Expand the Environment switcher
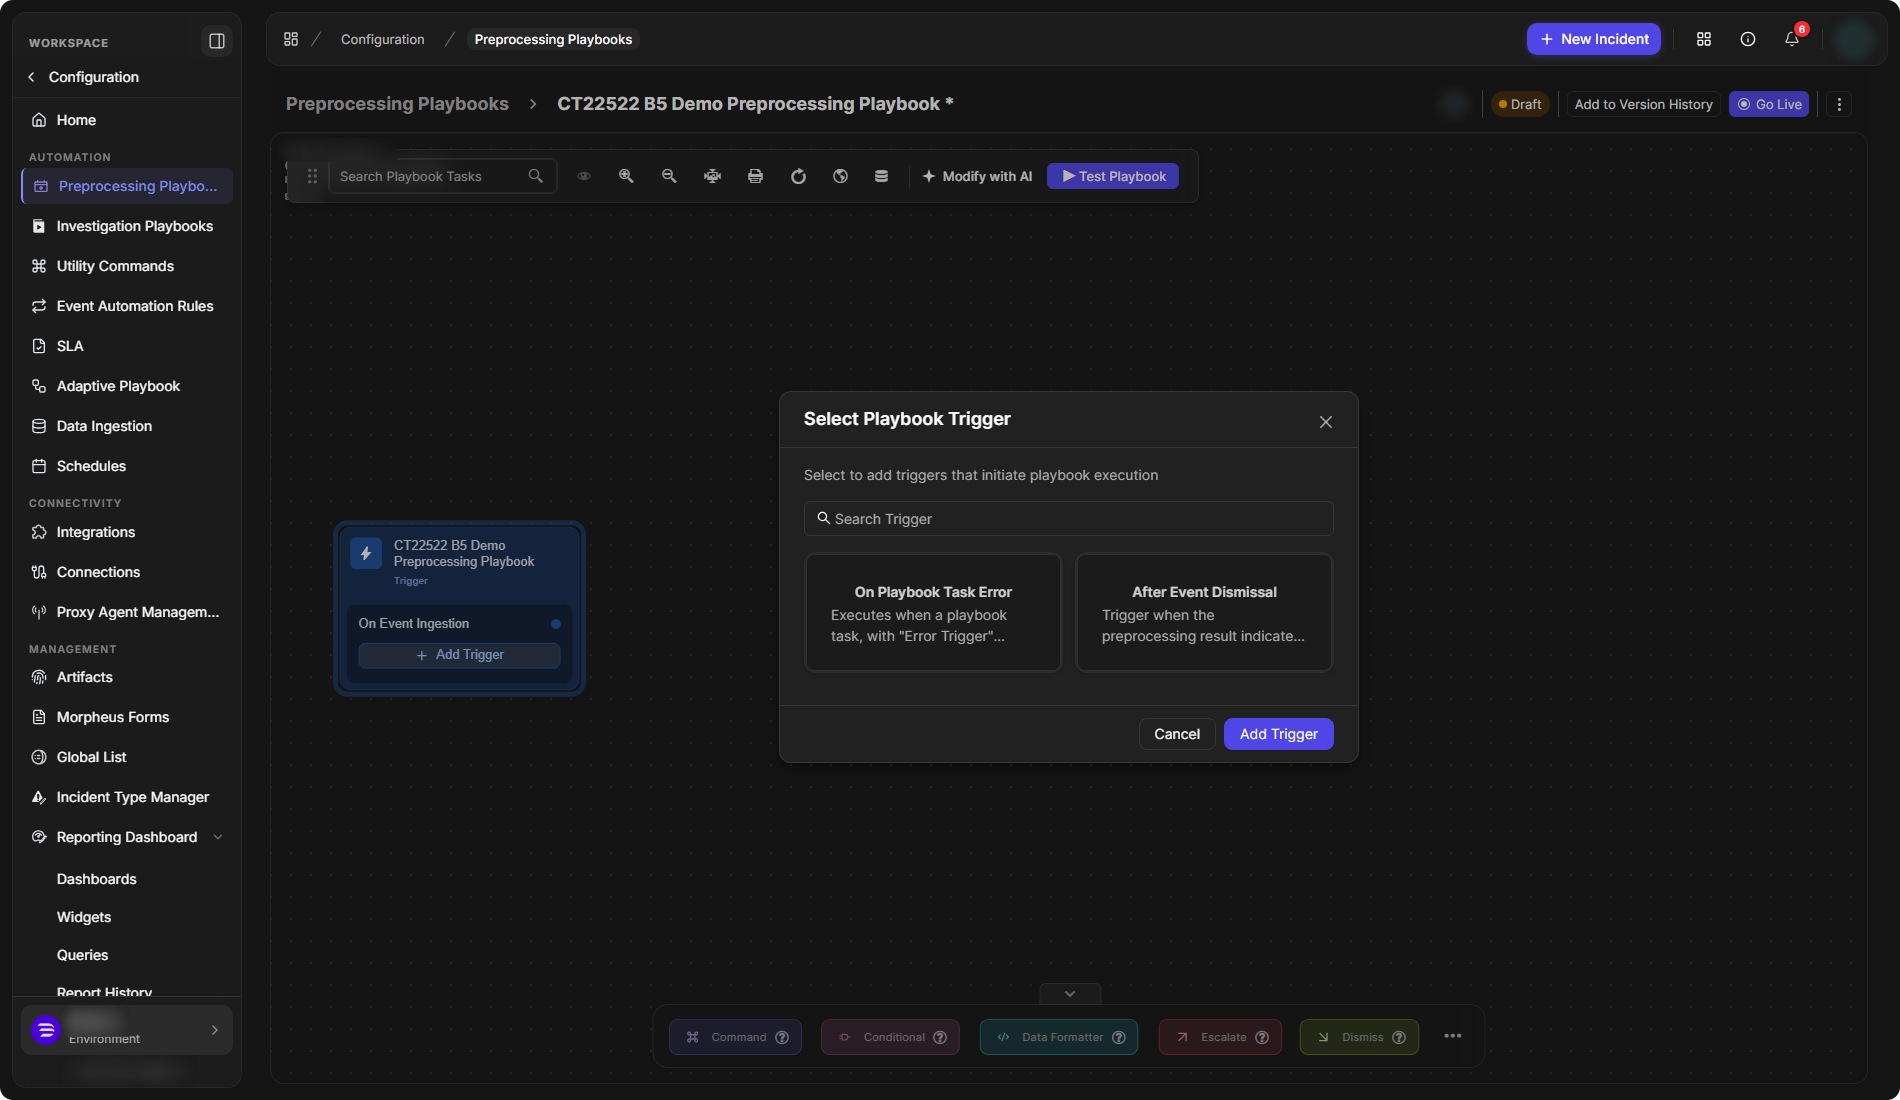This screenshot has width=1900, height=1100. coord(127,1030)
